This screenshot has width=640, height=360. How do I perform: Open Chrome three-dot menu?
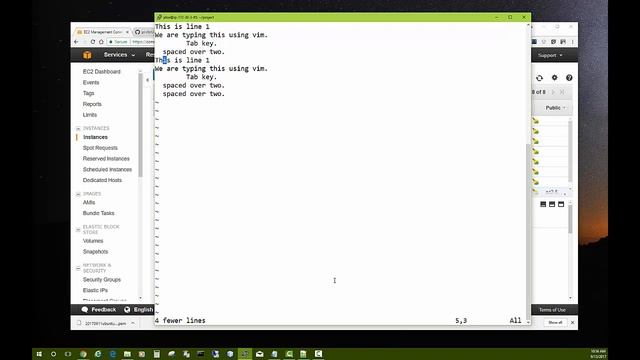(572, 42)
